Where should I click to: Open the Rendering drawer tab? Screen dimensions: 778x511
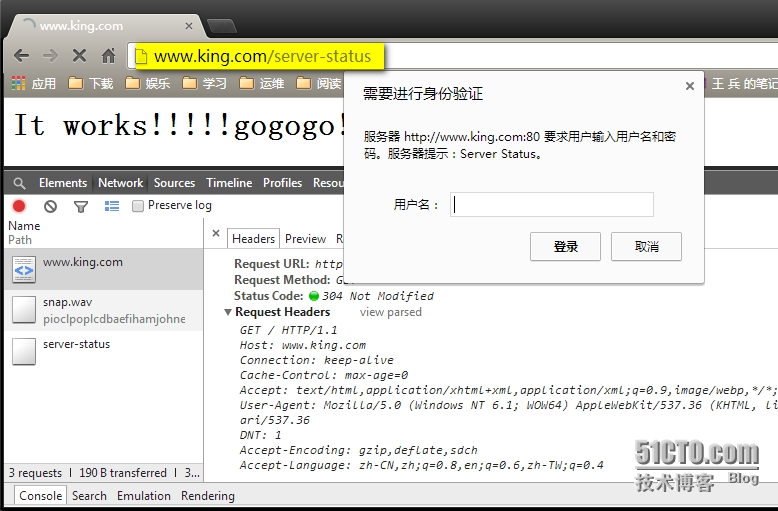(208, 496)
